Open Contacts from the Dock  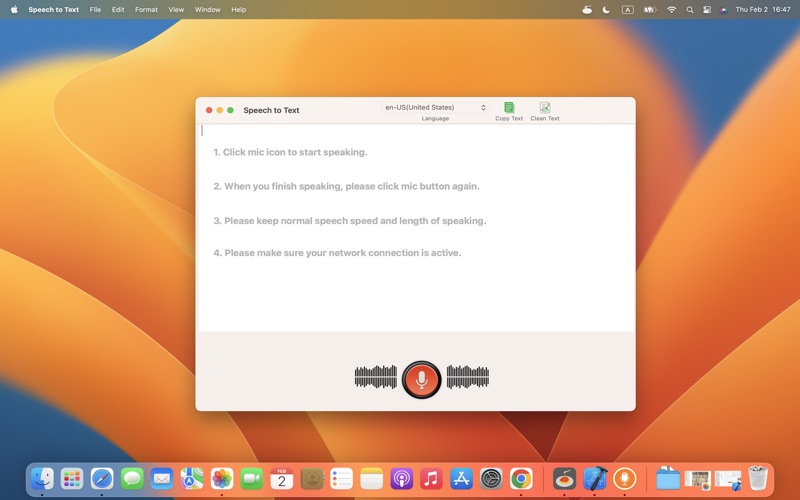(x=312, y=479)
